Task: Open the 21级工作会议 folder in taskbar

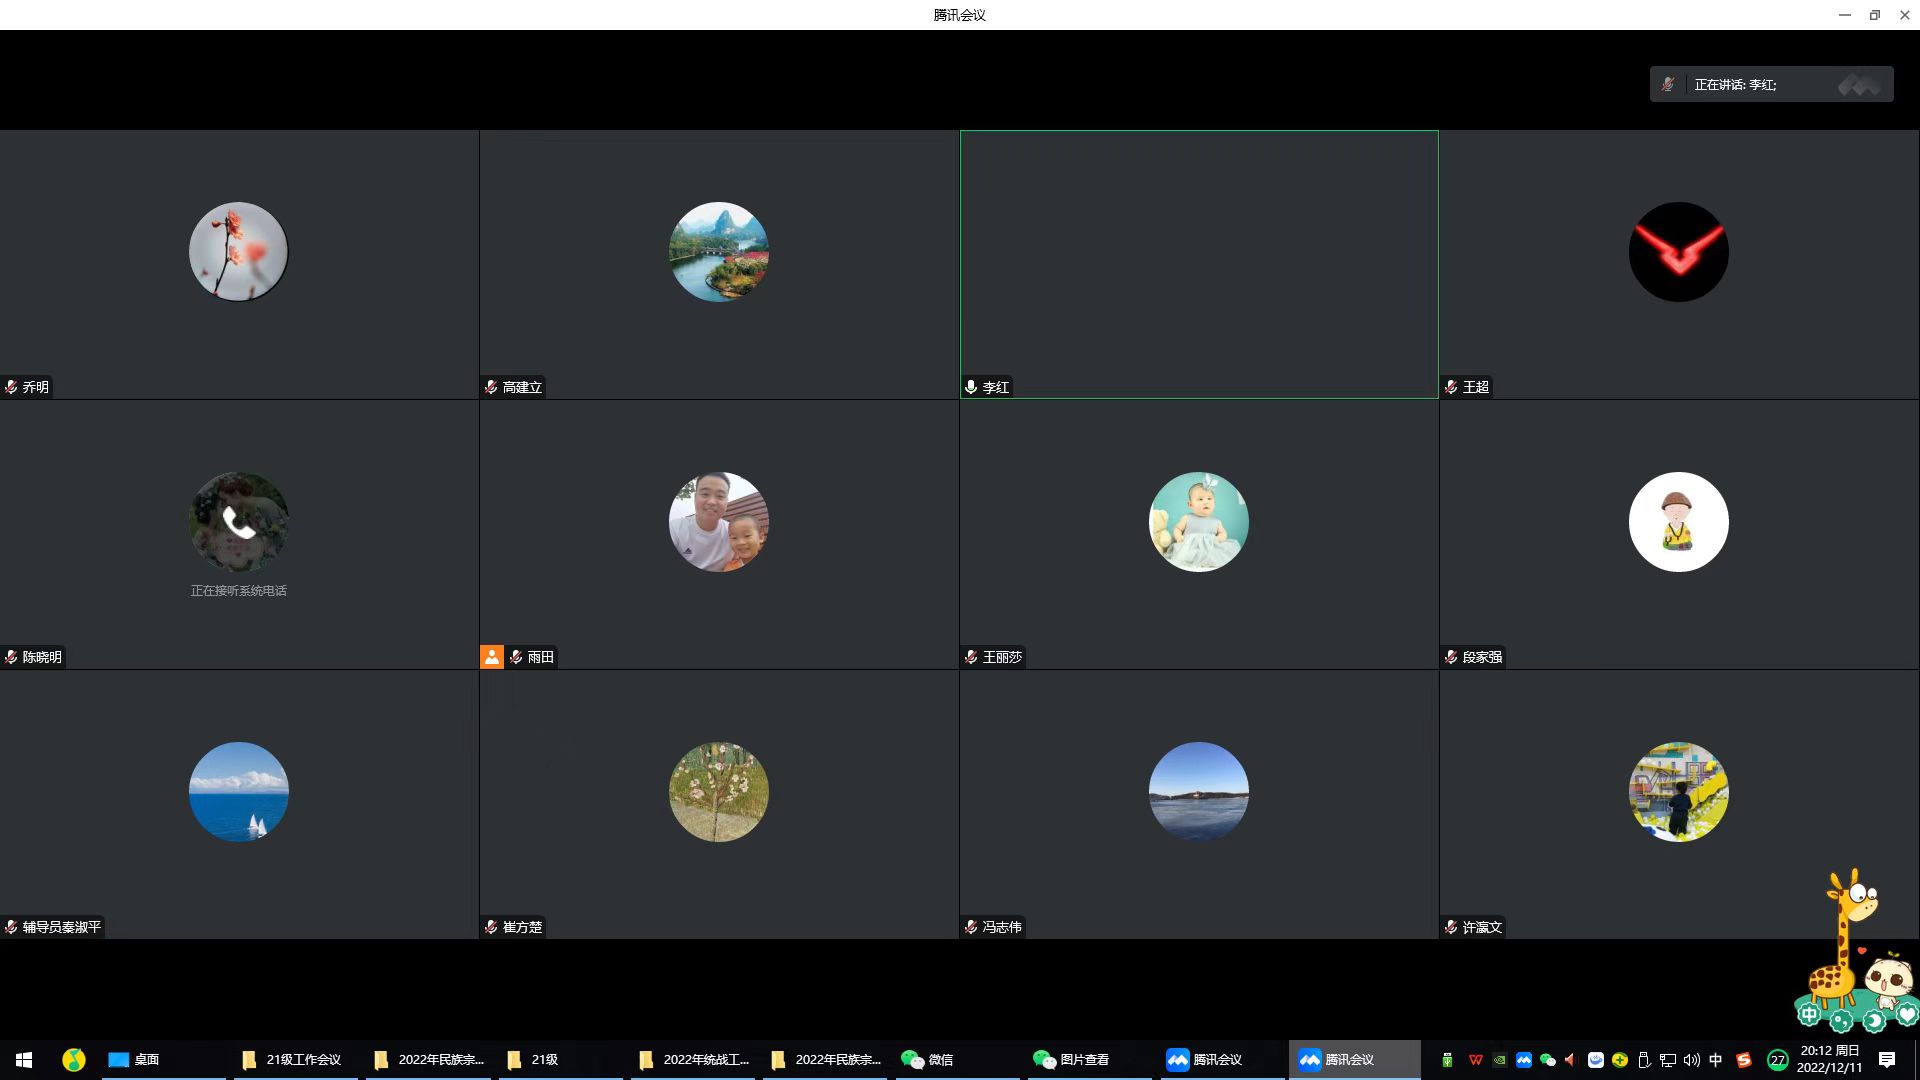Action: [x=302, y=1060]
